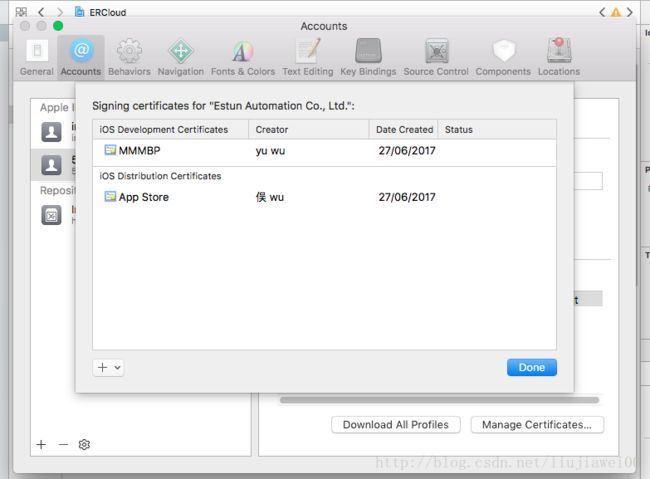650x479 pixels.
Task: Select the first Apple ID account avatar
Action: (51, 132)
